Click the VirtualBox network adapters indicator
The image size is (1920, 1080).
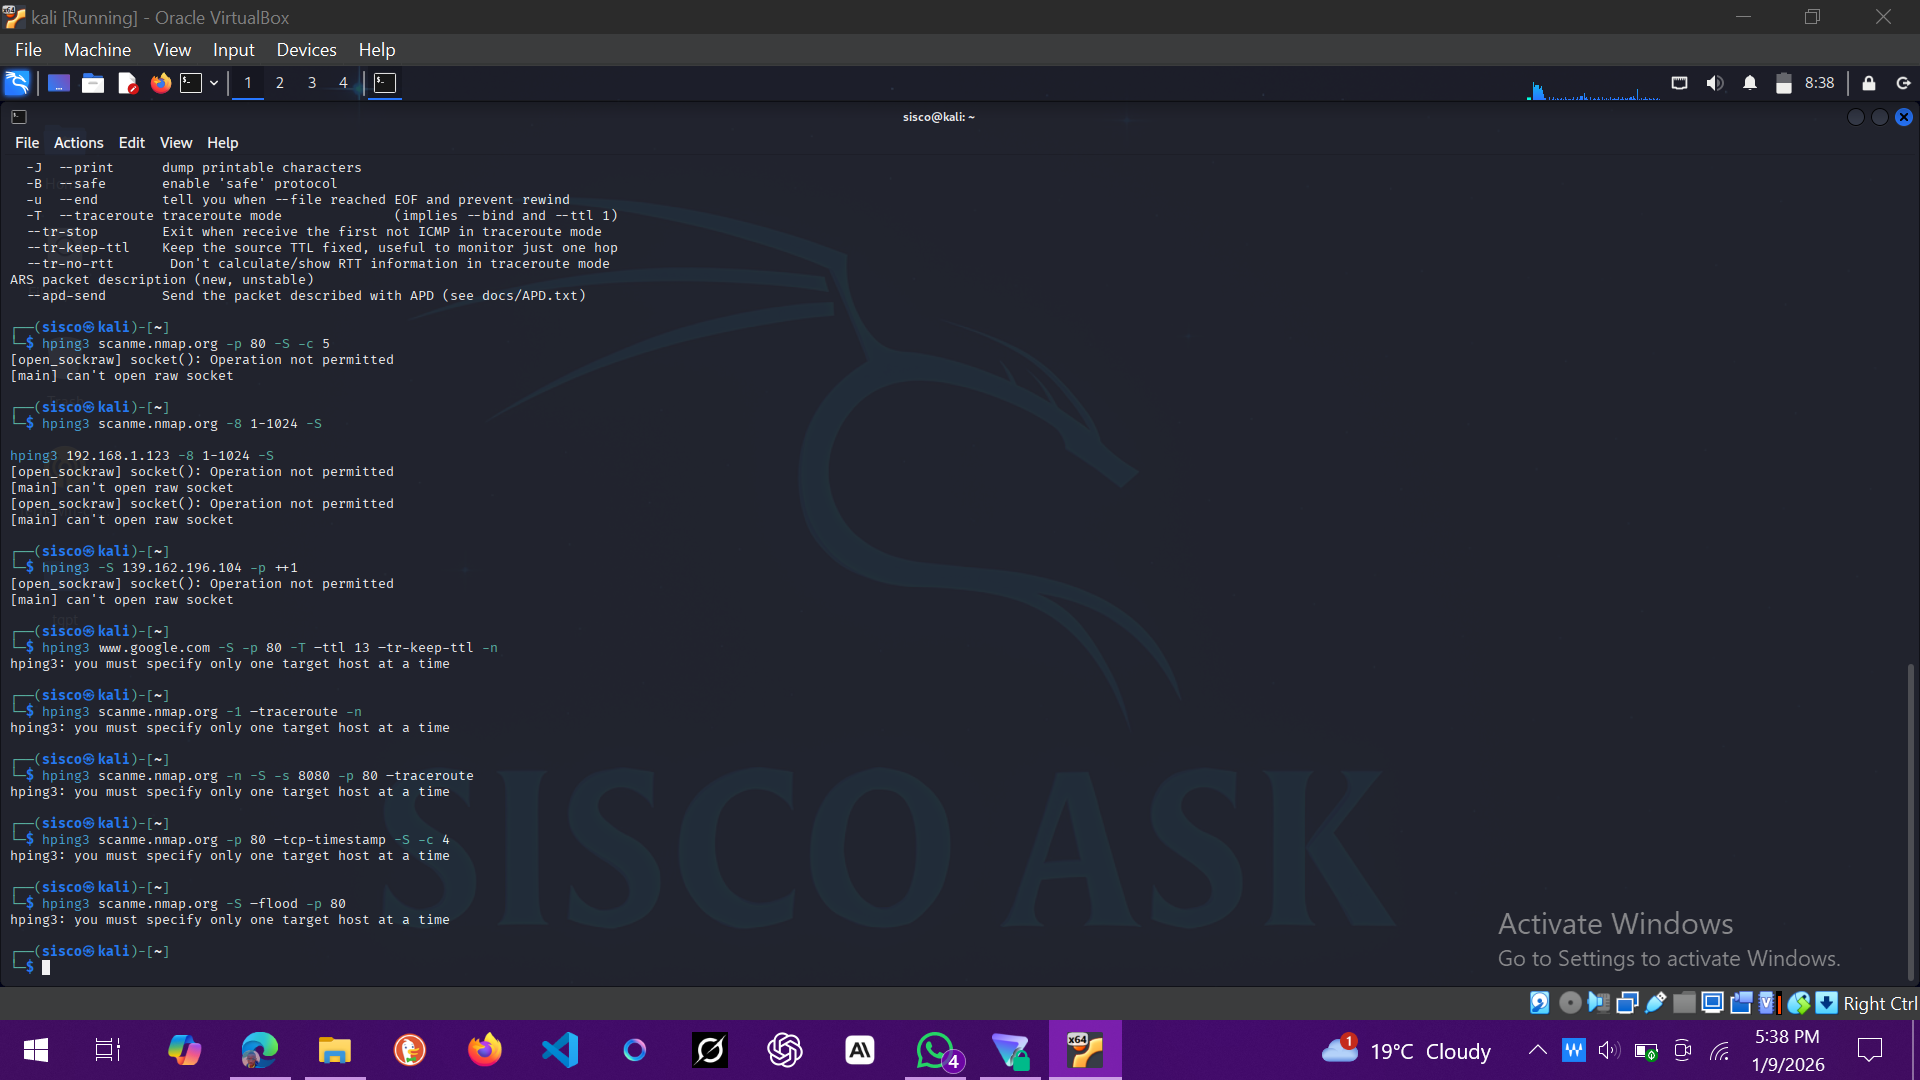tap(1628, 1003)
